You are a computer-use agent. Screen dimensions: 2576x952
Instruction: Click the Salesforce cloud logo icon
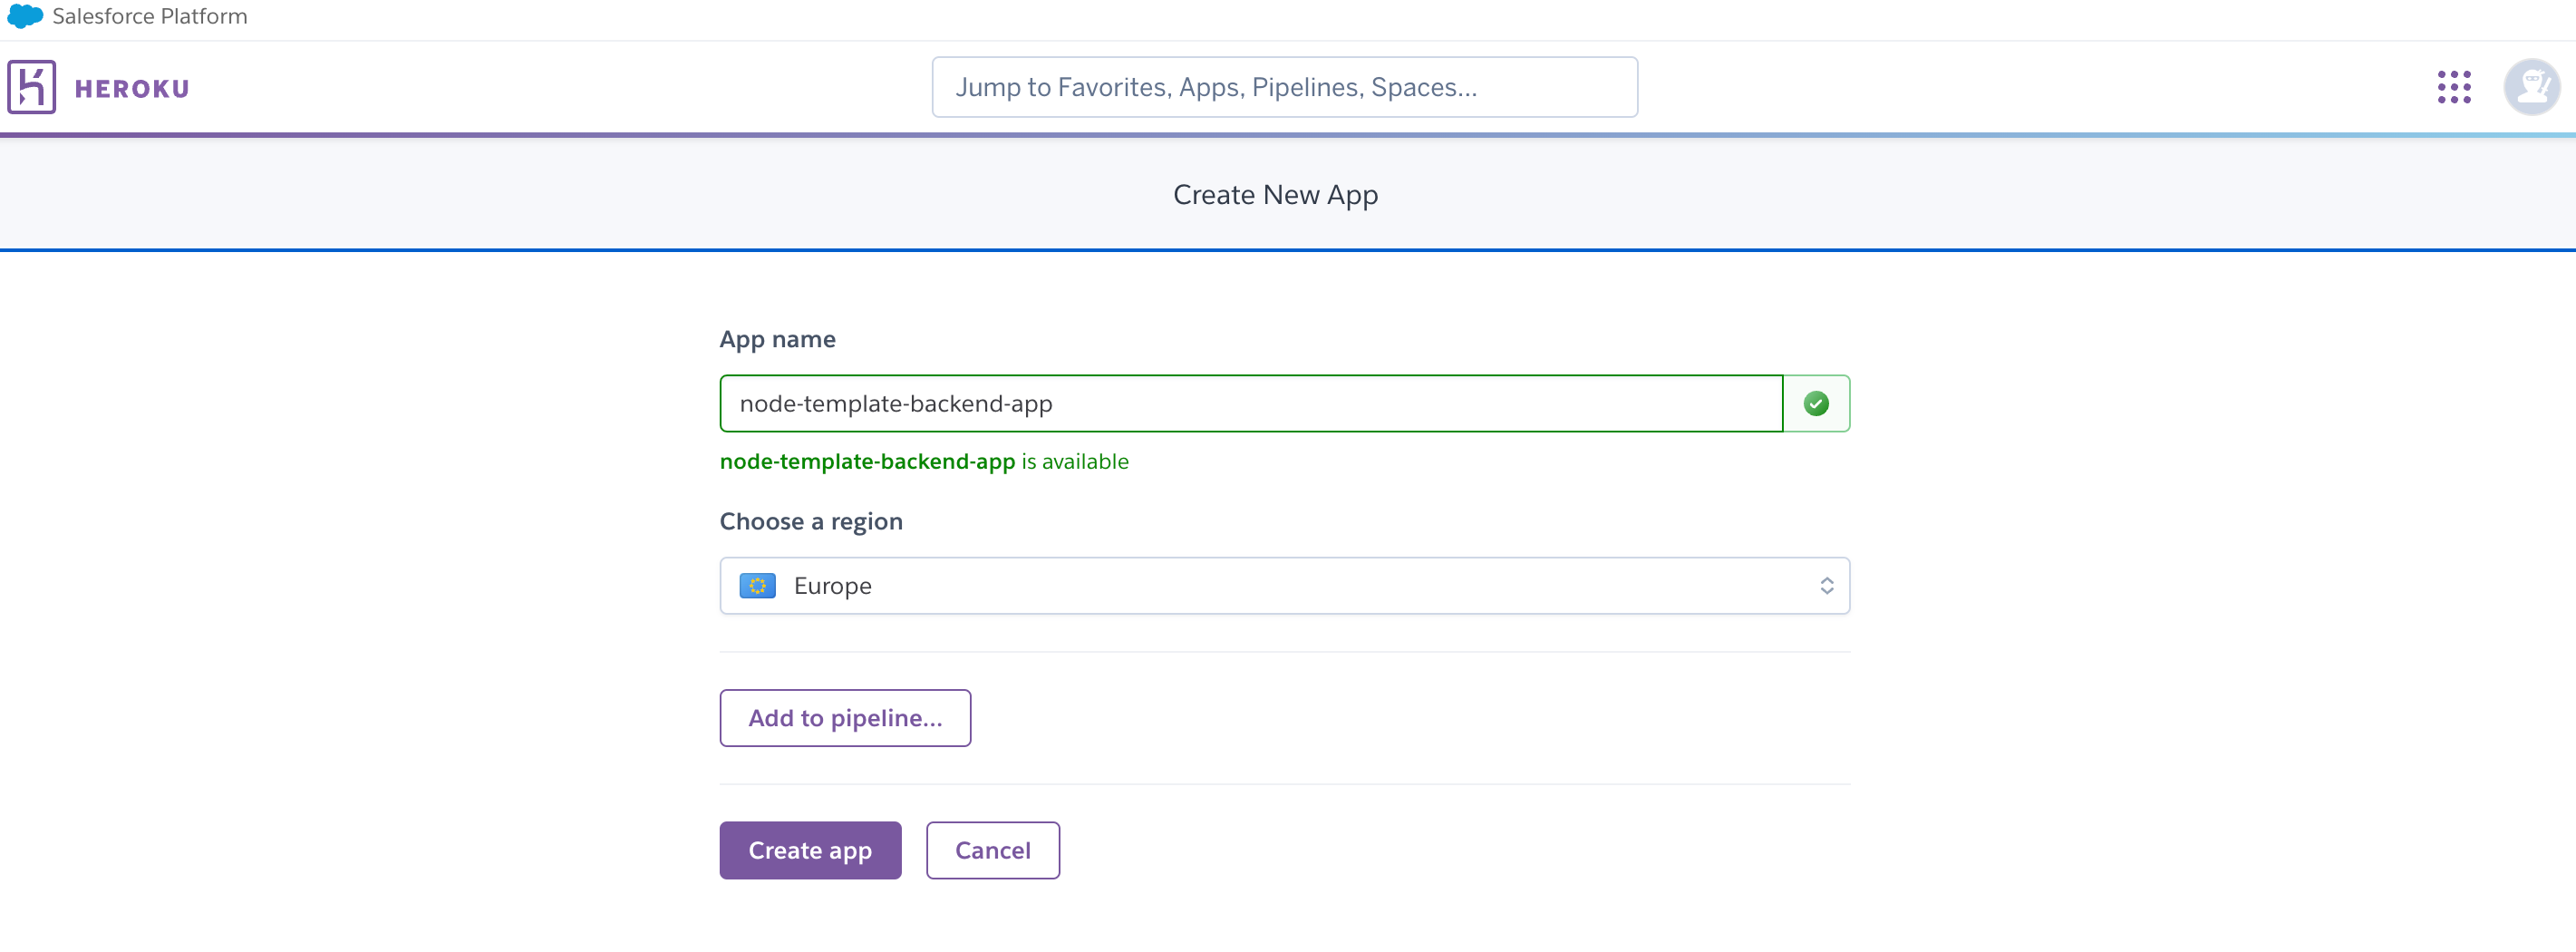(x=25, y=16)
